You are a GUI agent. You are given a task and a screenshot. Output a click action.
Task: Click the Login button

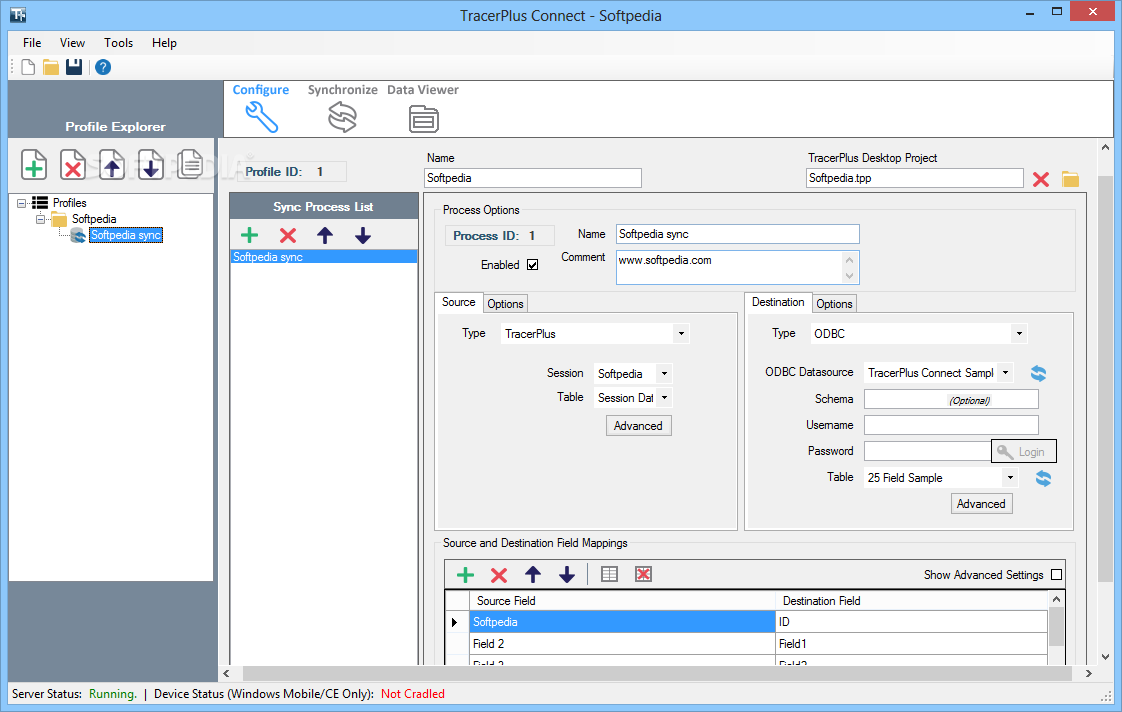(1024, 452)
